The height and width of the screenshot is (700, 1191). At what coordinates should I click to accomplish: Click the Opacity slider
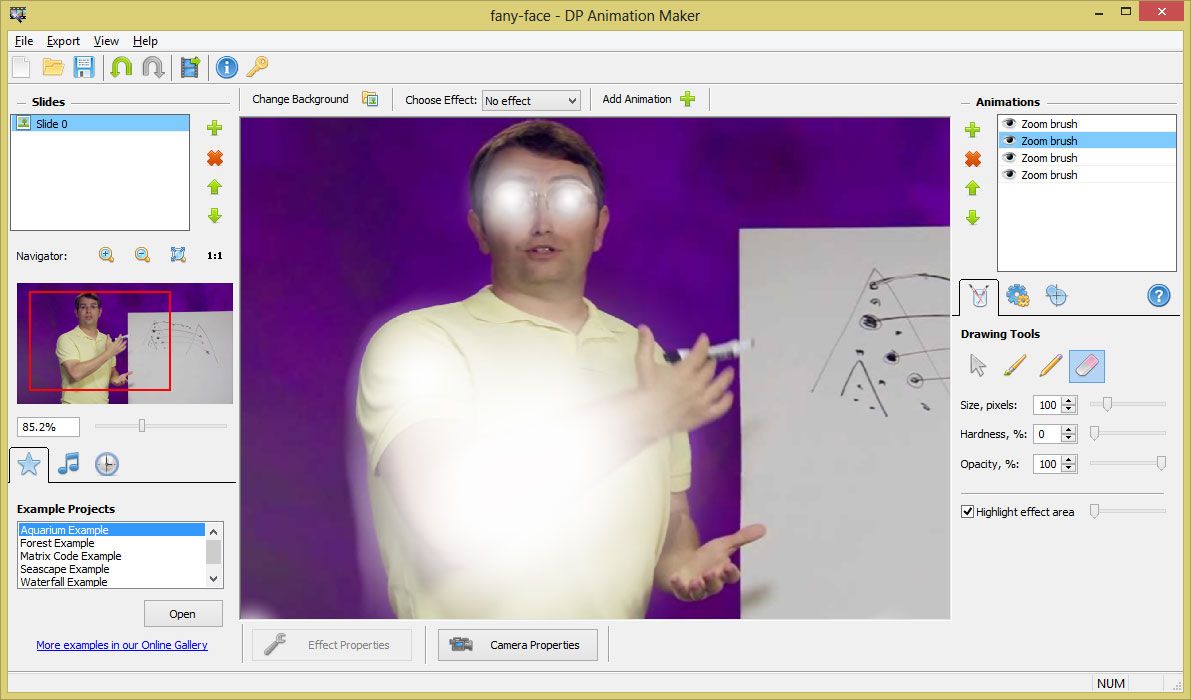[1127, 463]
